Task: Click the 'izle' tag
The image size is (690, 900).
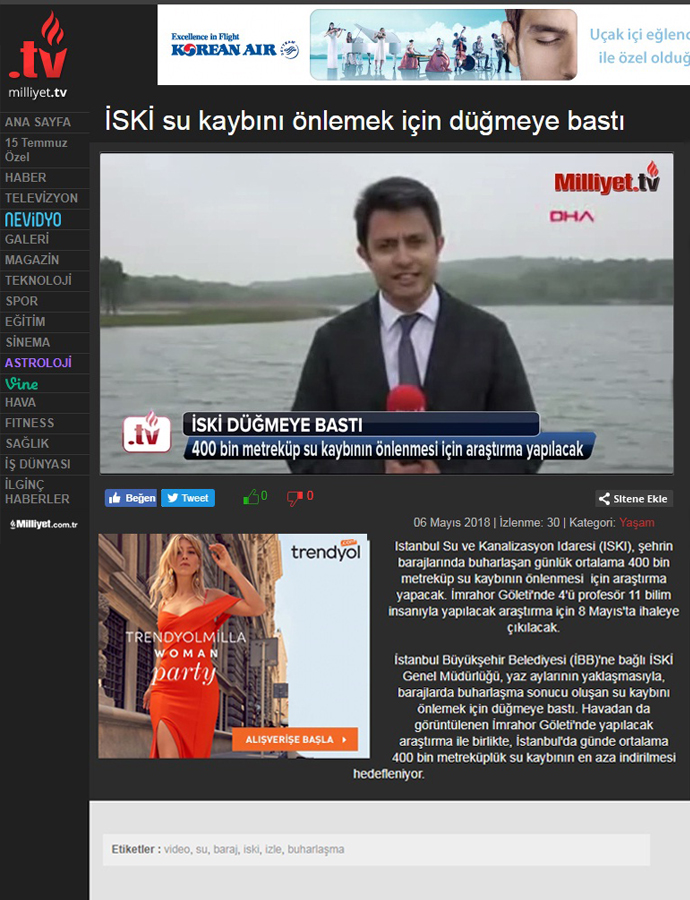Action: click(x=273, y=849)
